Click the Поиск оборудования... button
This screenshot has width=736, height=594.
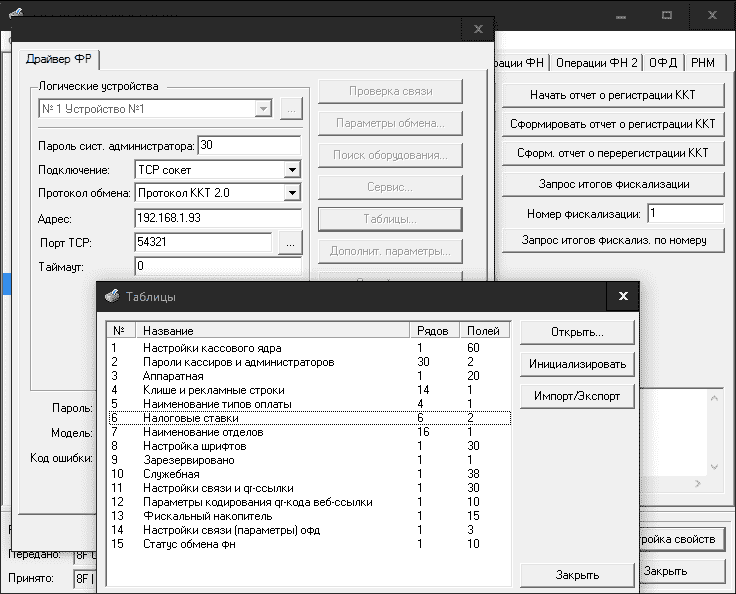coord(390,155)
